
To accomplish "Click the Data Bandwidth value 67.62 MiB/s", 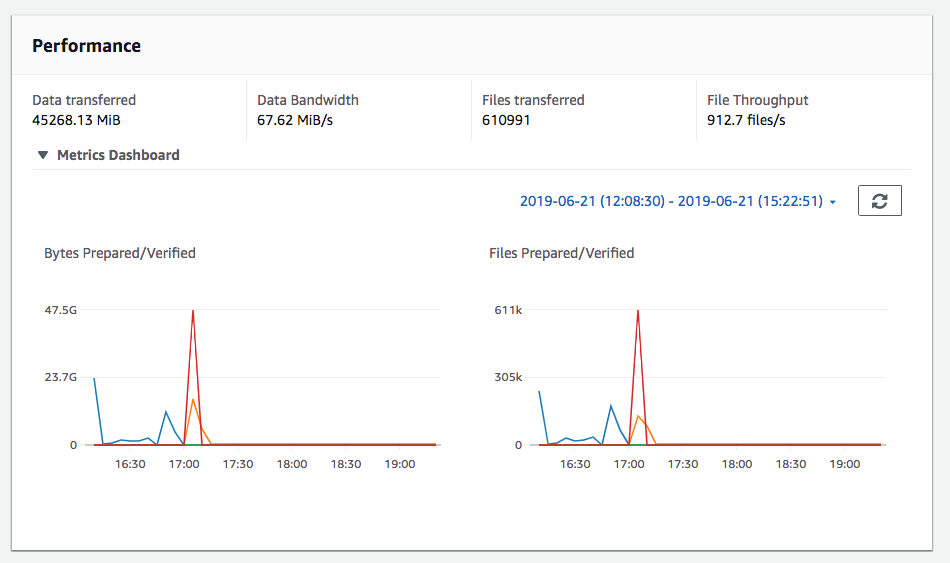I will [x=295, y=120].
